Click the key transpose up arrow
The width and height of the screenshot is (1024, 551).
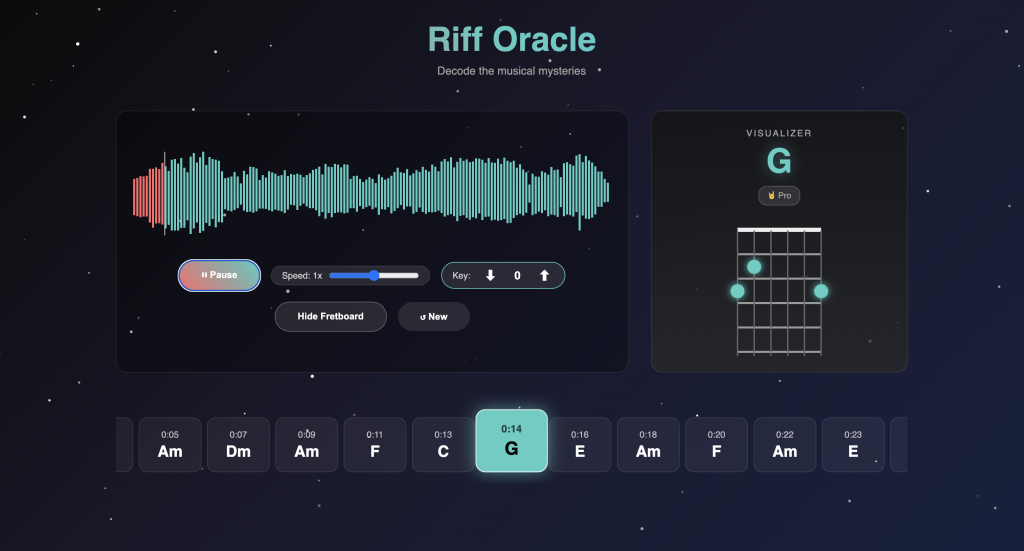[x=544, y=275]
